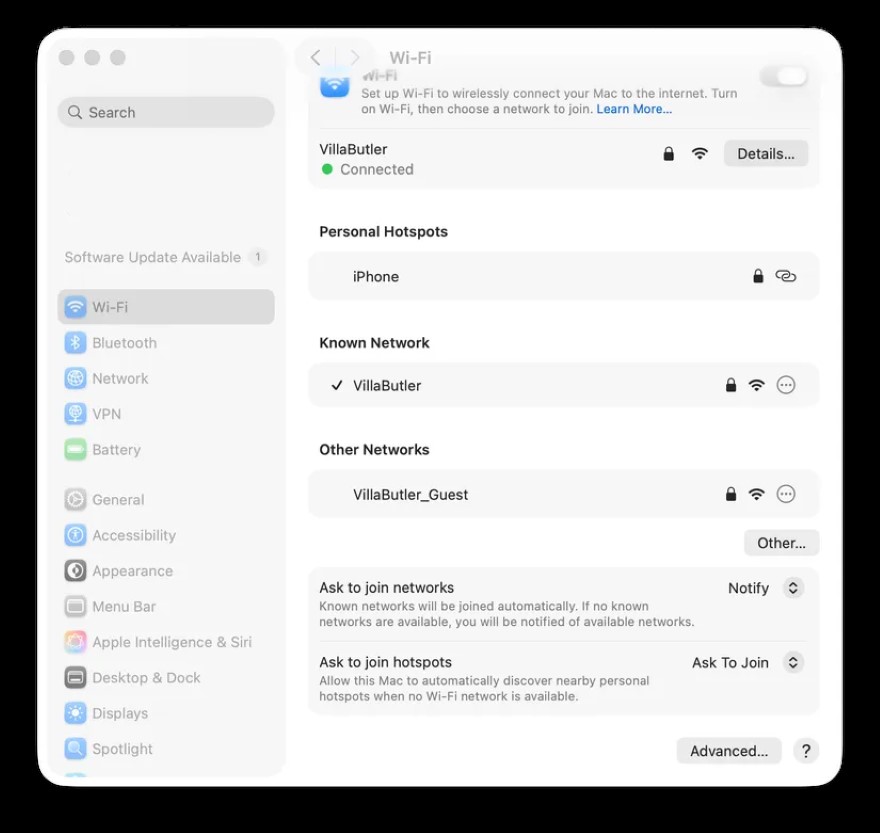Click the Bluetooth icon in sidebar

(75, 343)
